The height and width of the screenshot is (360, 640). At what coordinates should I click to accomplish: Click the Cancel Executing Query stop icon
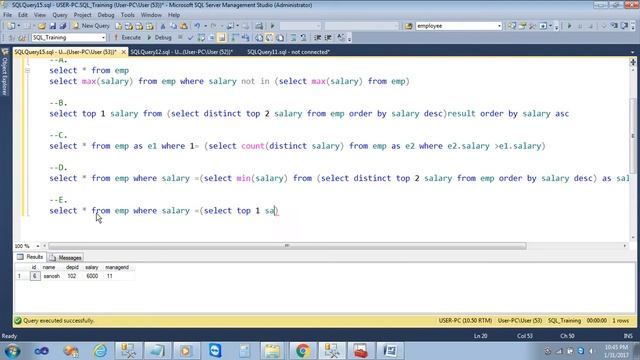pos(180,38)
